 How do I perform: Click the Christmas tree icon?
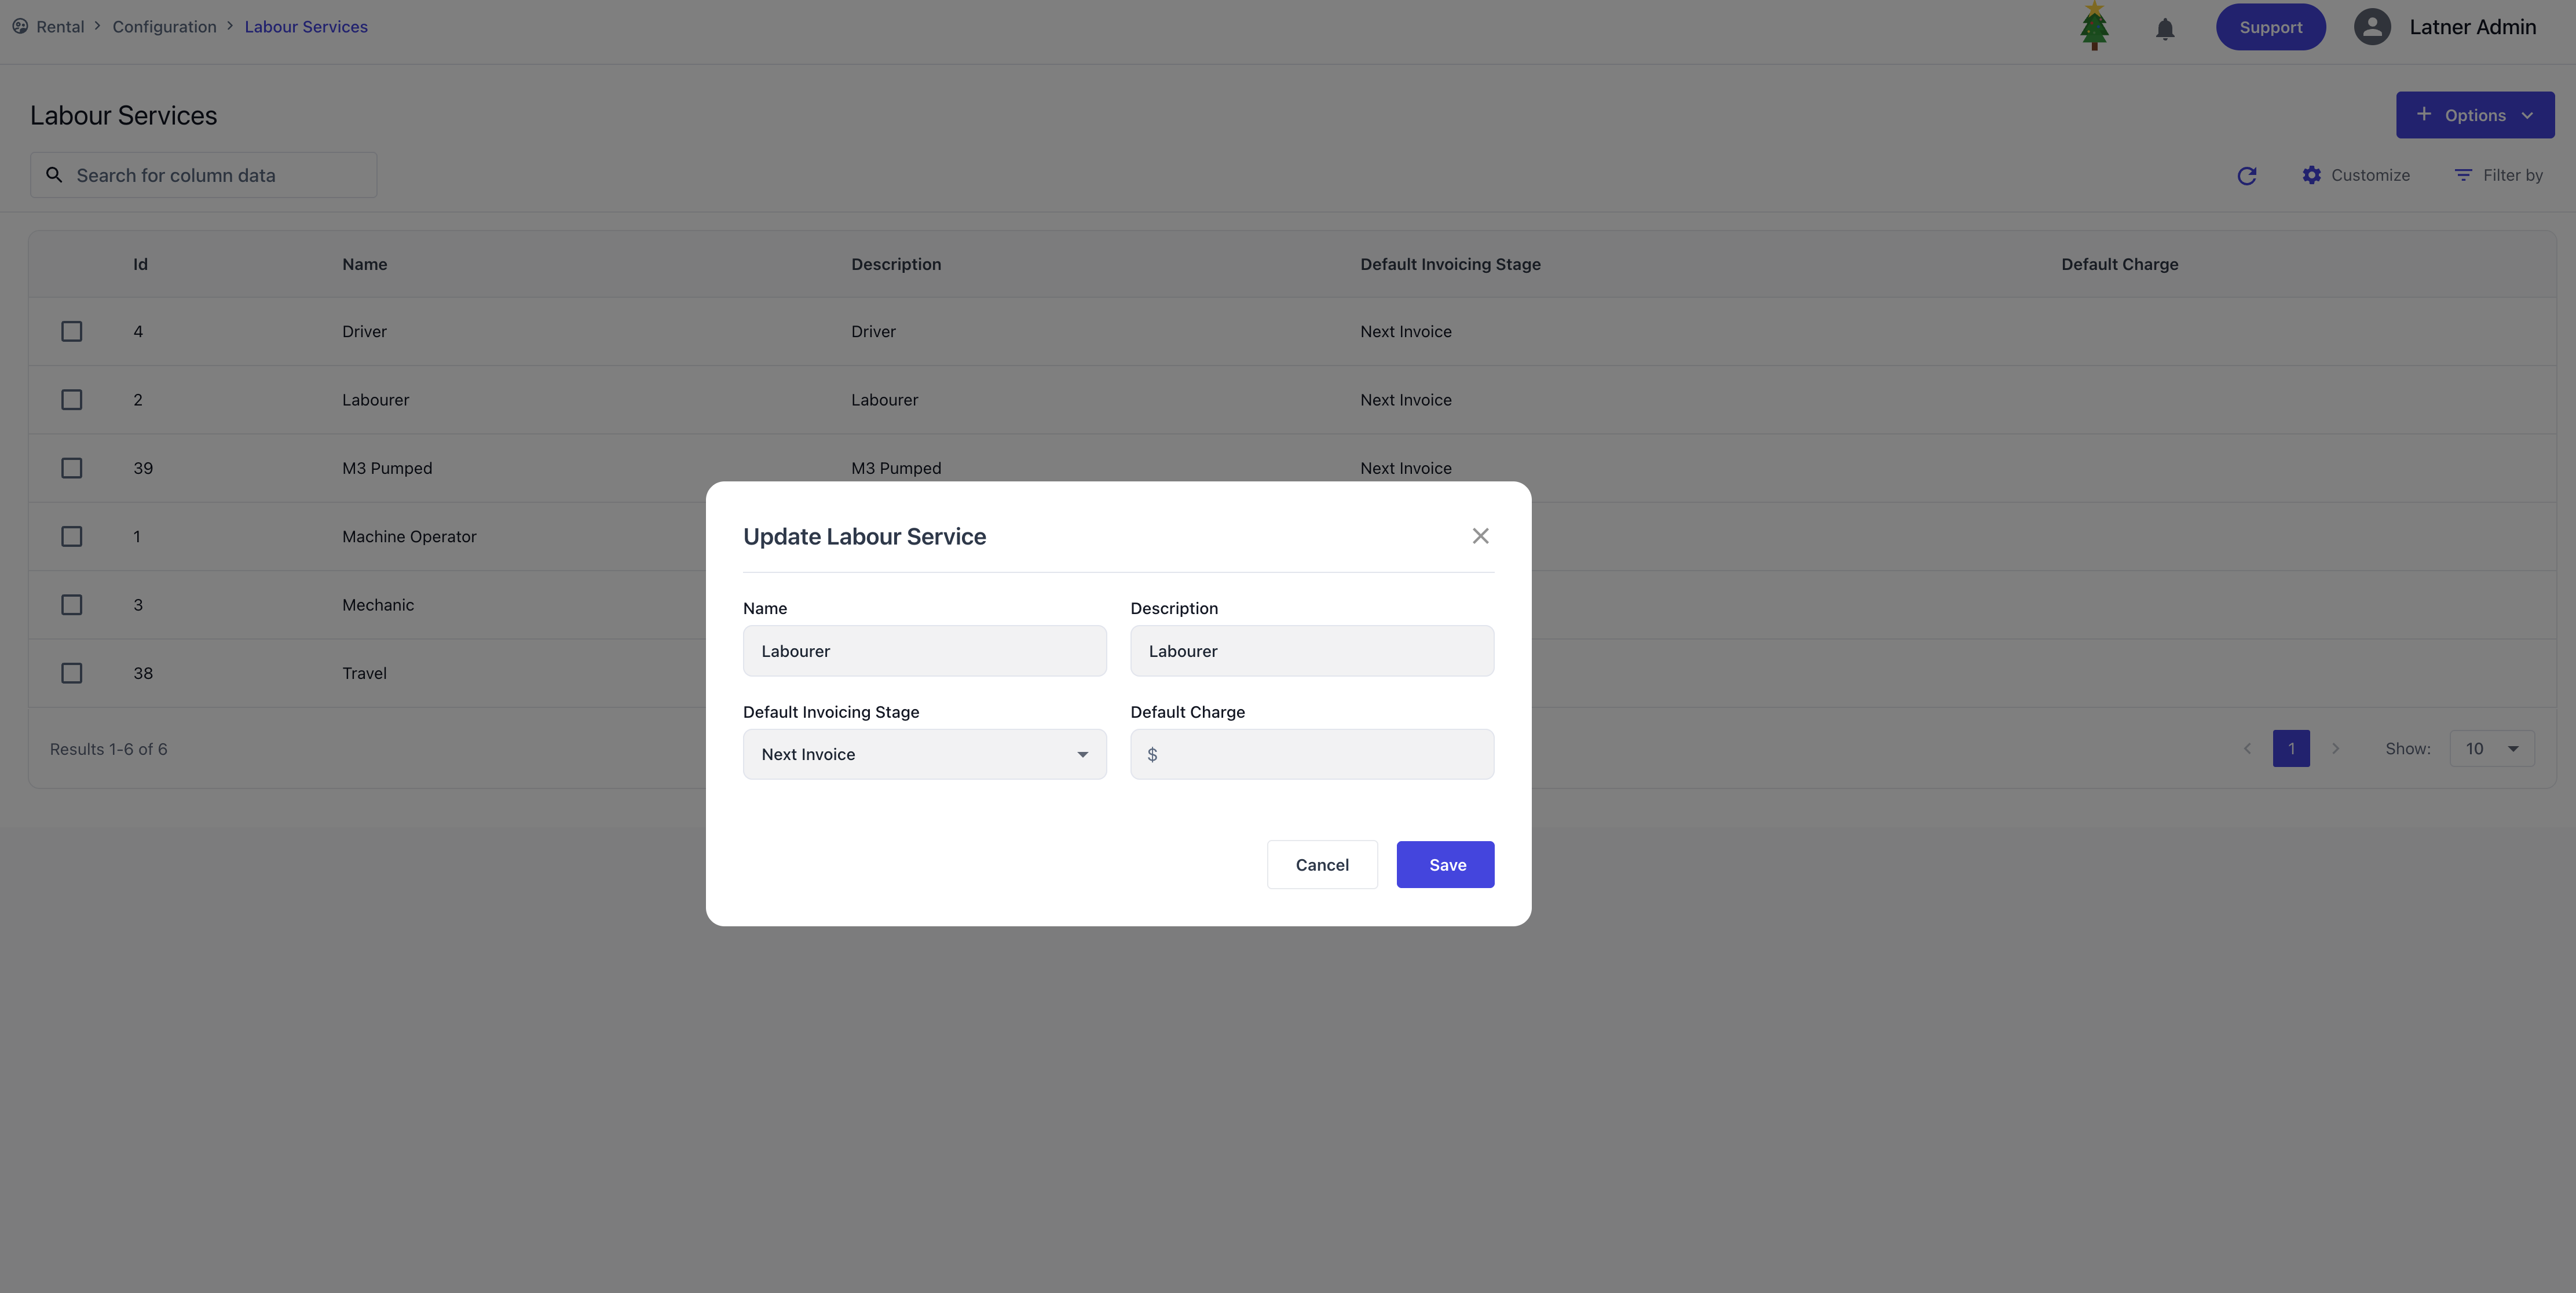coord(2094,26)
